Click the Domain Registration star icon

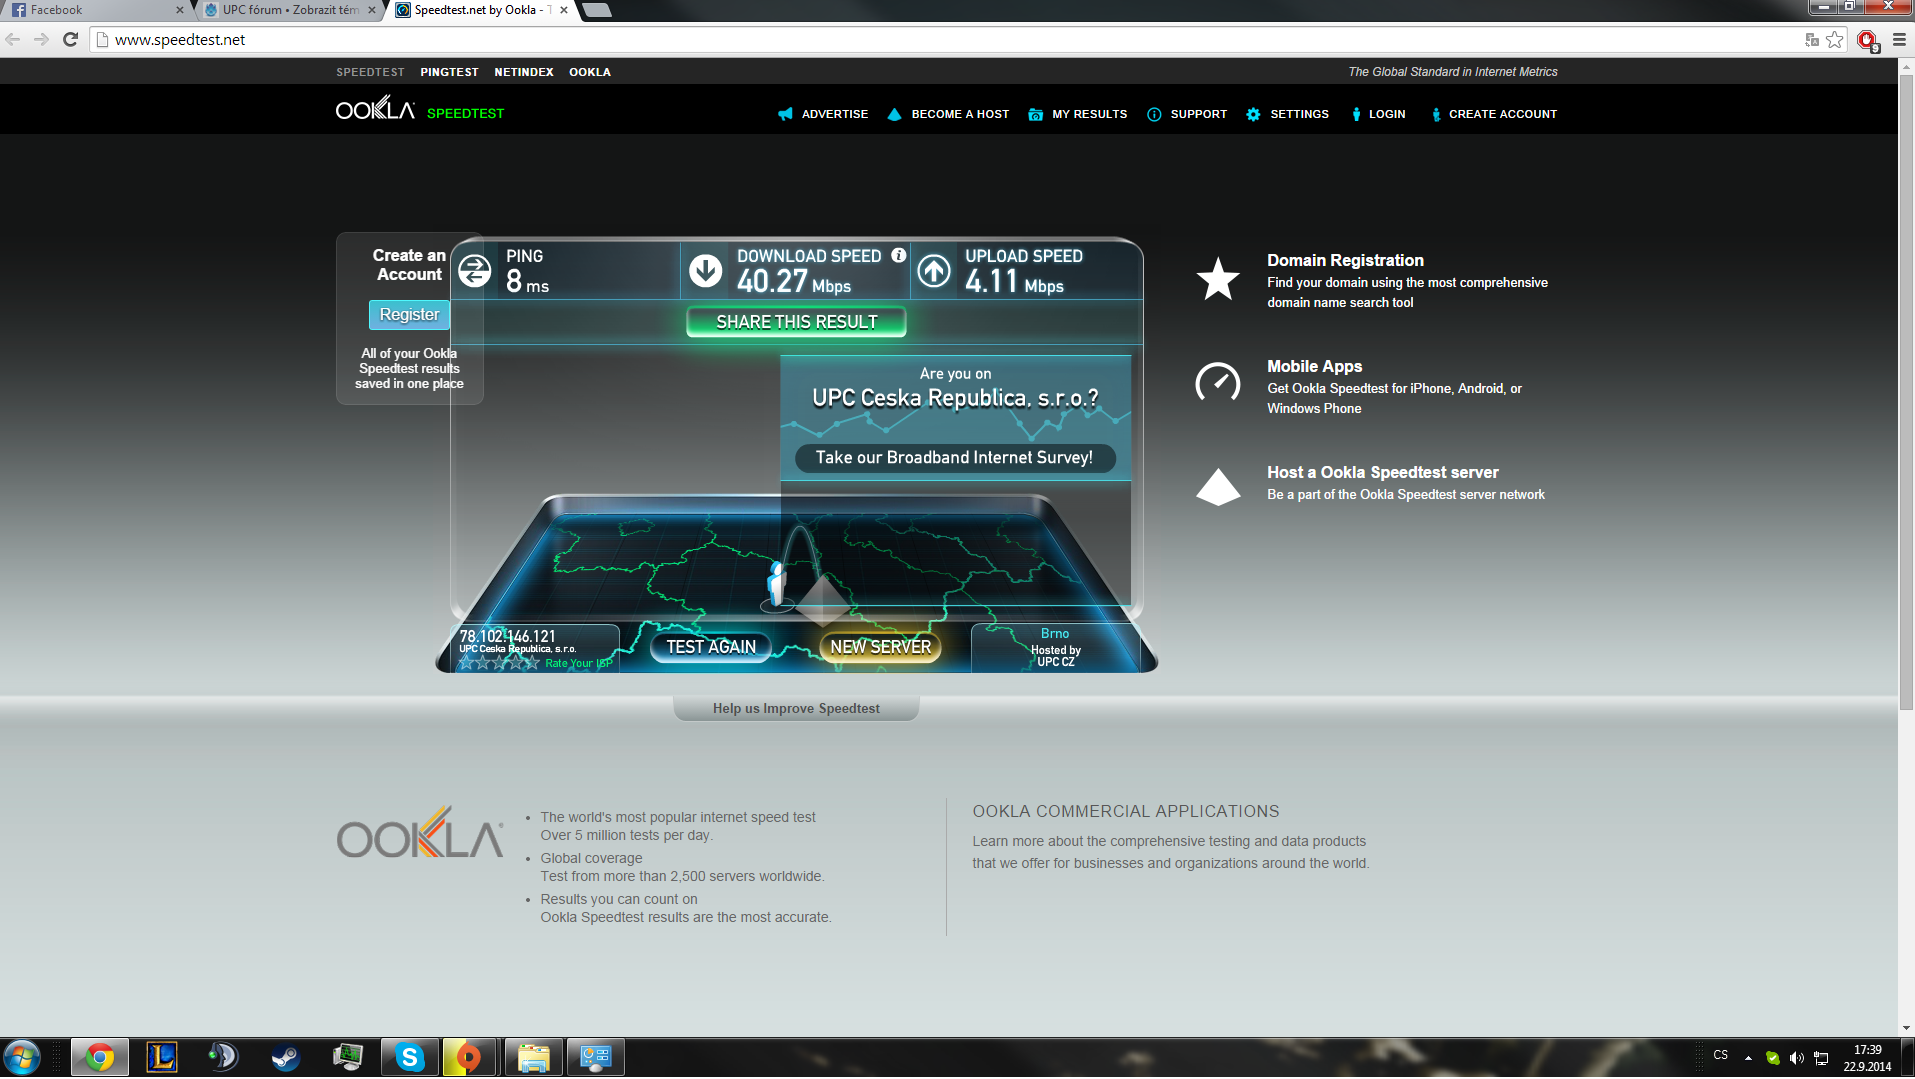(1218, 279)
